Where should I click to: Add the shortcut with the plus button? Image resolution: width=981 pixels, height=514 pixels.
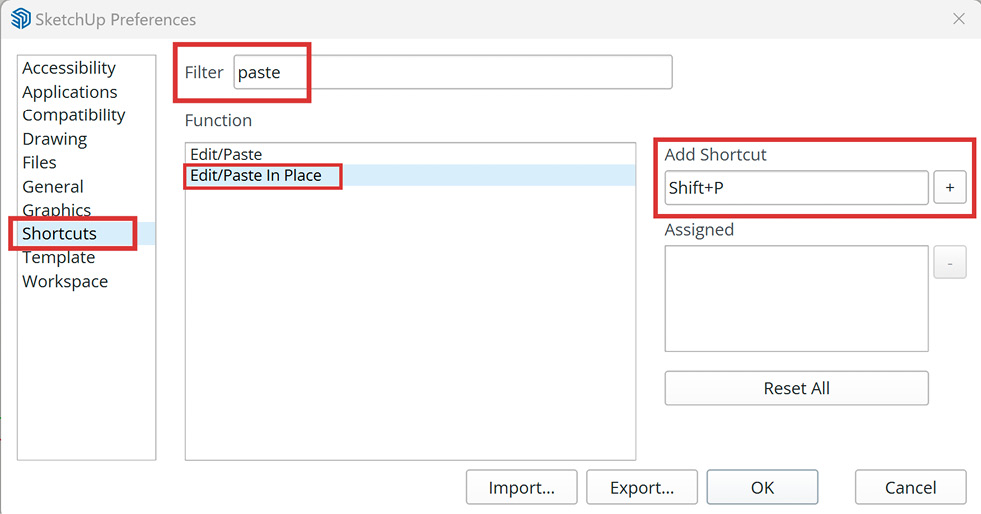click(x=950, y=188)
